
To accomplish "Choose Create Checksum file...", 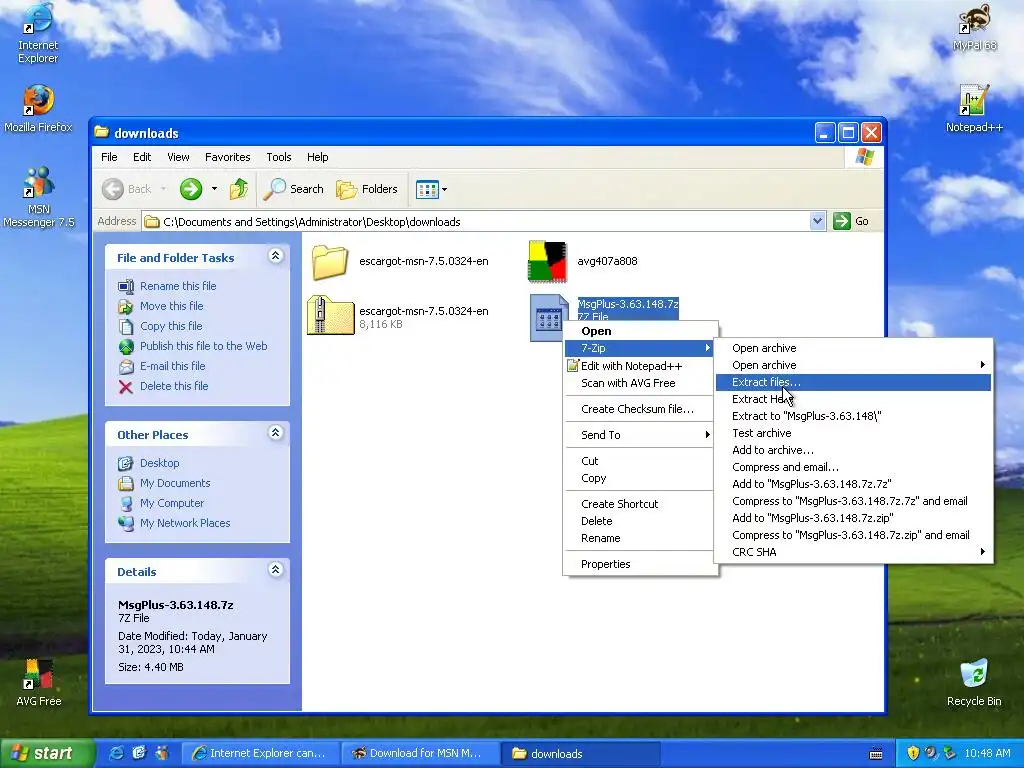I will pyautogui.click(x=640, y=409).
